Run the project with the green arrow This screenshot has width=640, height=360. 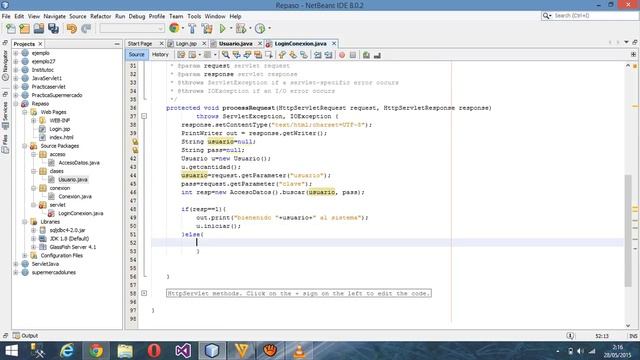click(222, 28)
